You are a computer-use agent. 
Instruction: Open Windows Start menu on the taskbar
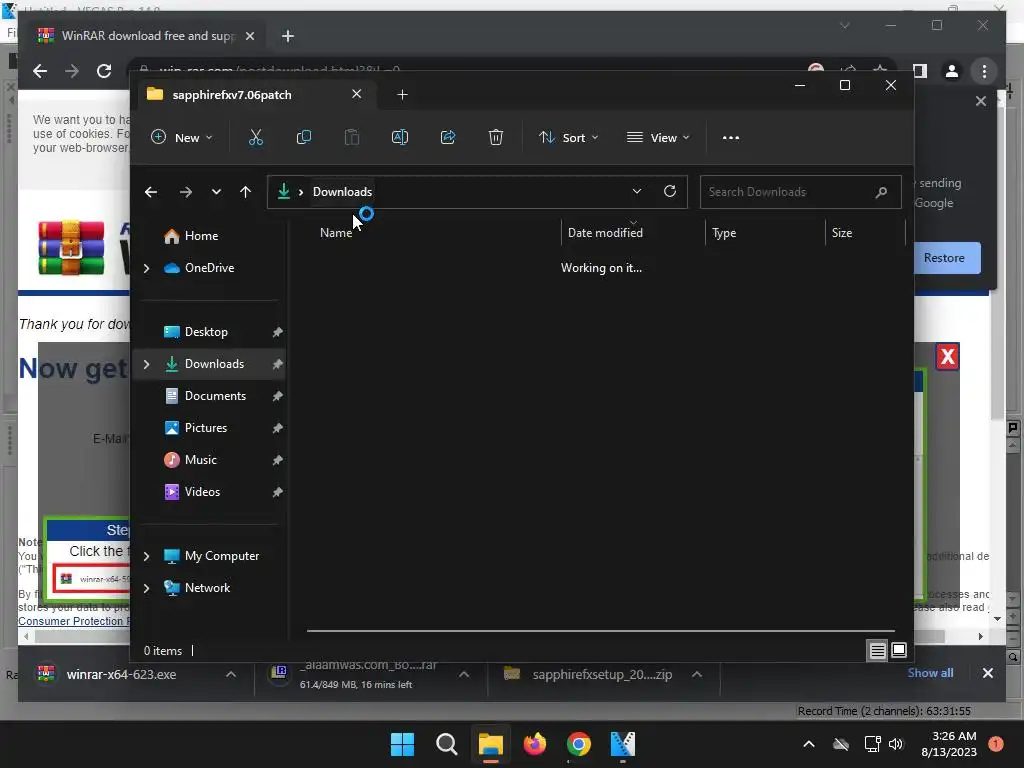402,744
